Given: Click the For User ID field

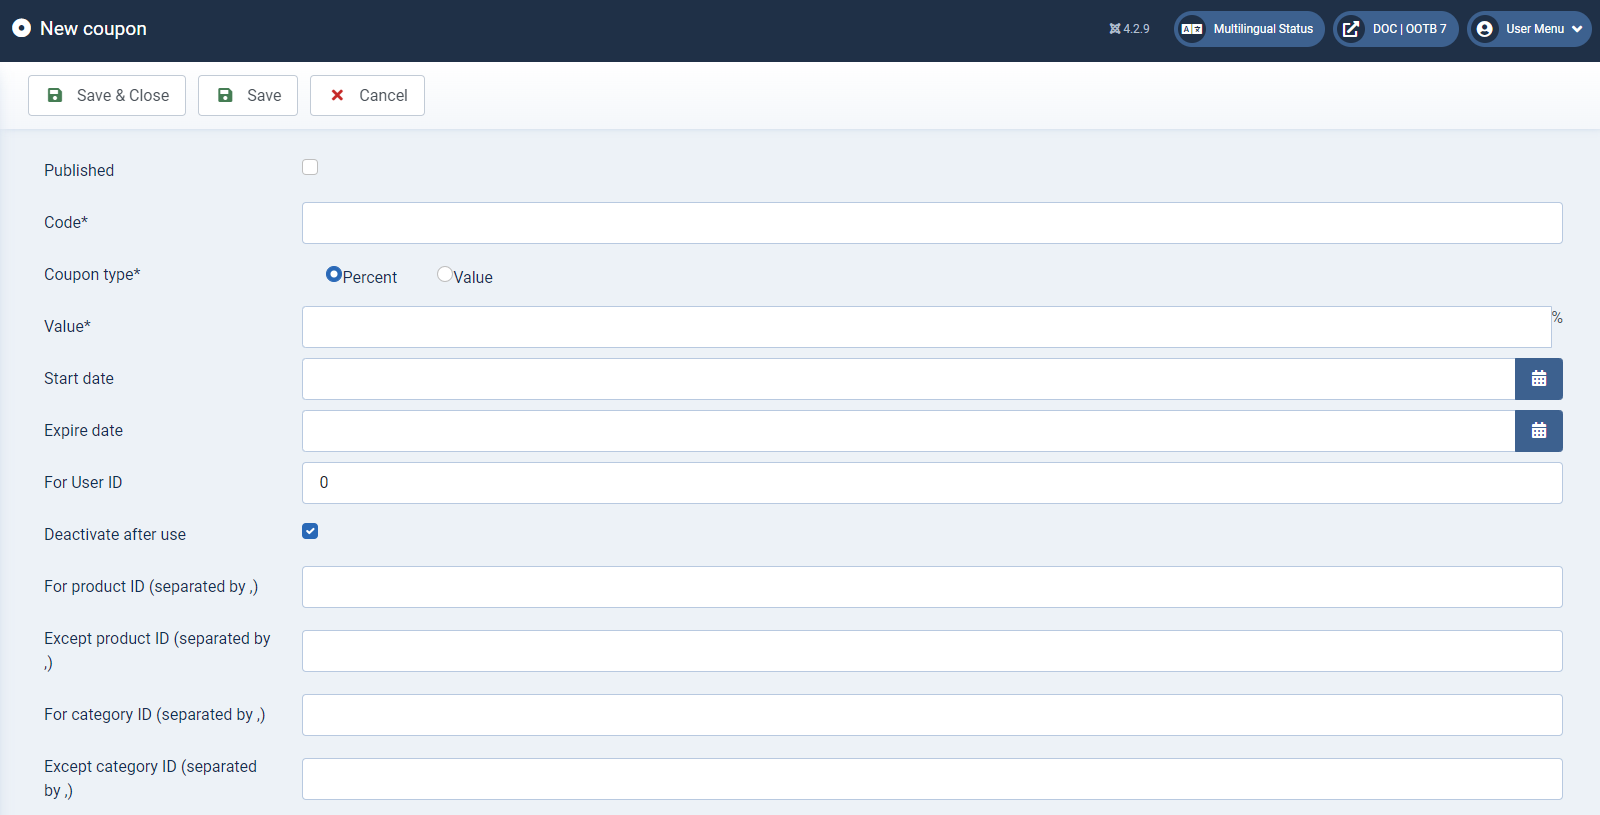Looking at the screenshot, I should (932, 483).
